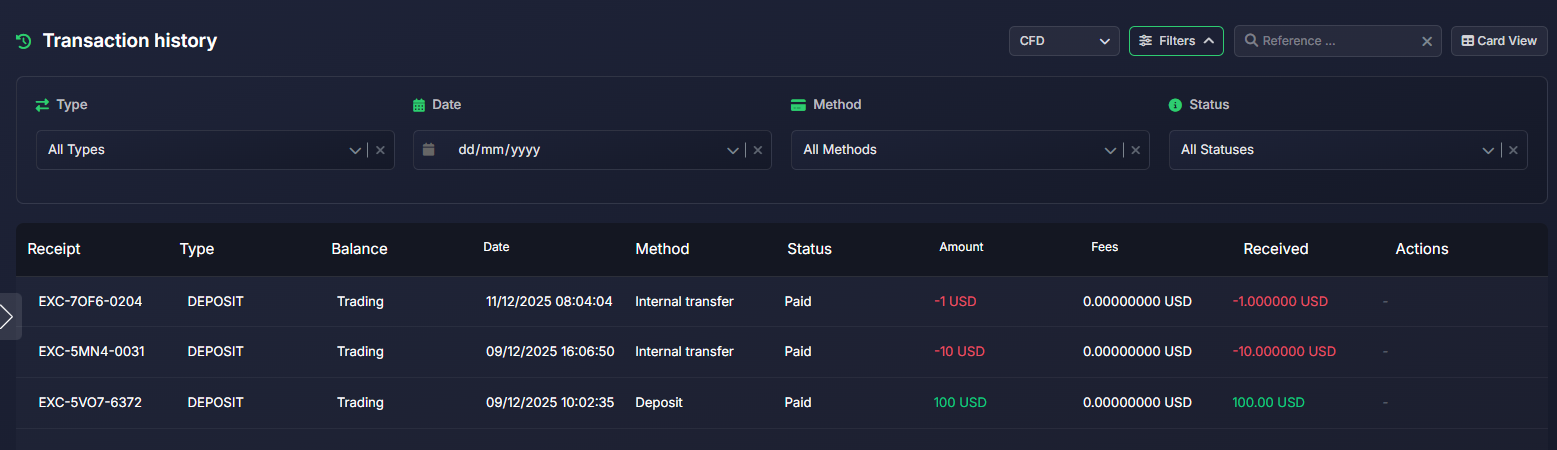Clear the Reference search field with X icon

click(x=1427, y=41)
